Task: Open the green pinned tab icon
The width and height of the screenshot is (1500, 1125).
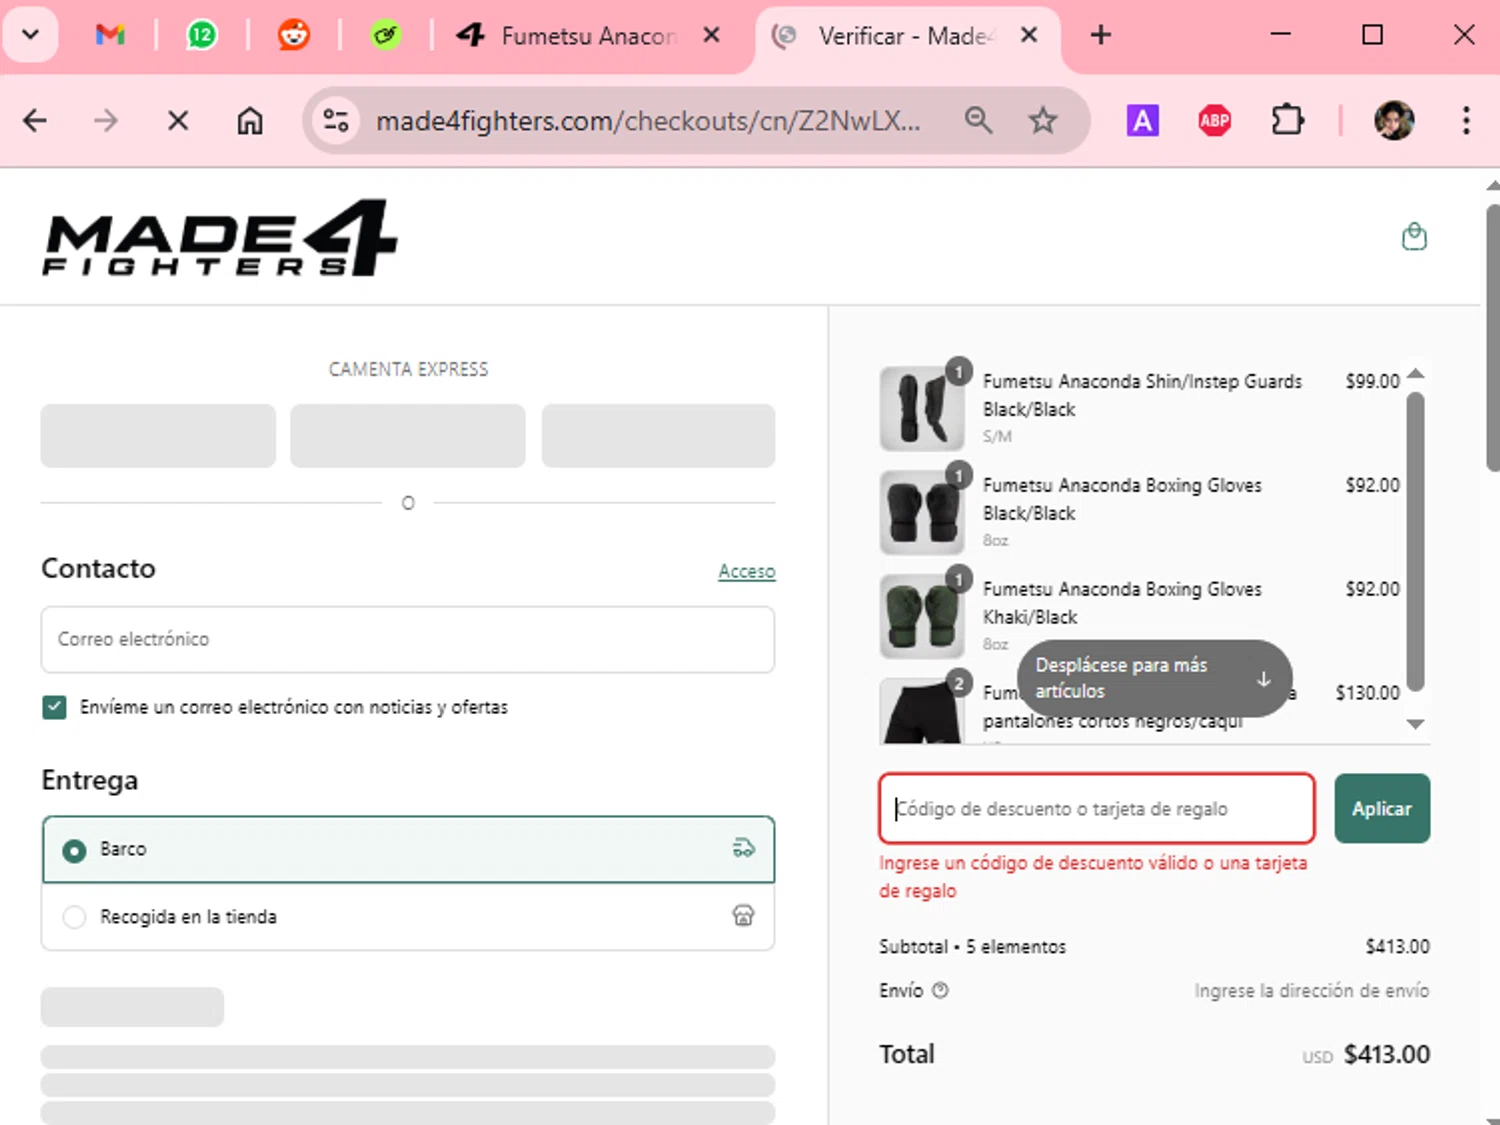Action: pyautogui.click(x=385, y=35)
